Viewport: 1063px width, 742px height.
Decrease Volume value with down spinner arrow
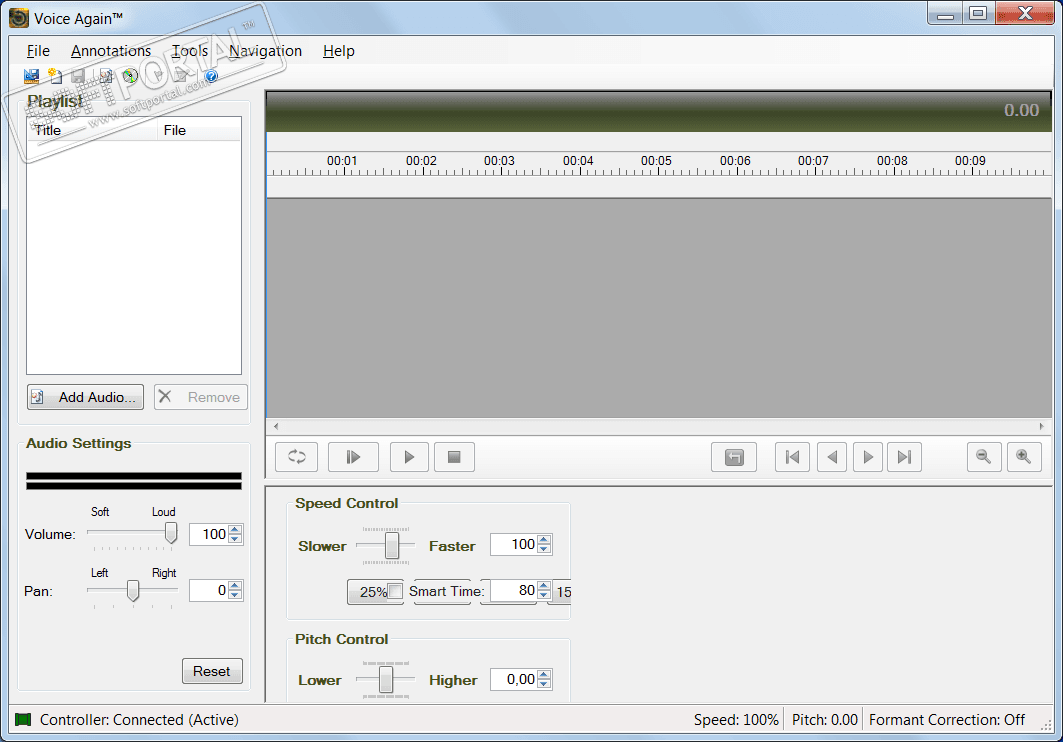(235, 539)
